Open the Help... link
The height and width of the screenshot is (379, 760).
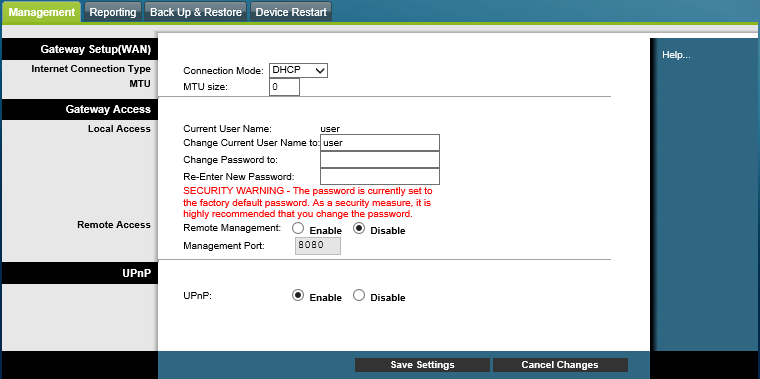(676, 55)
